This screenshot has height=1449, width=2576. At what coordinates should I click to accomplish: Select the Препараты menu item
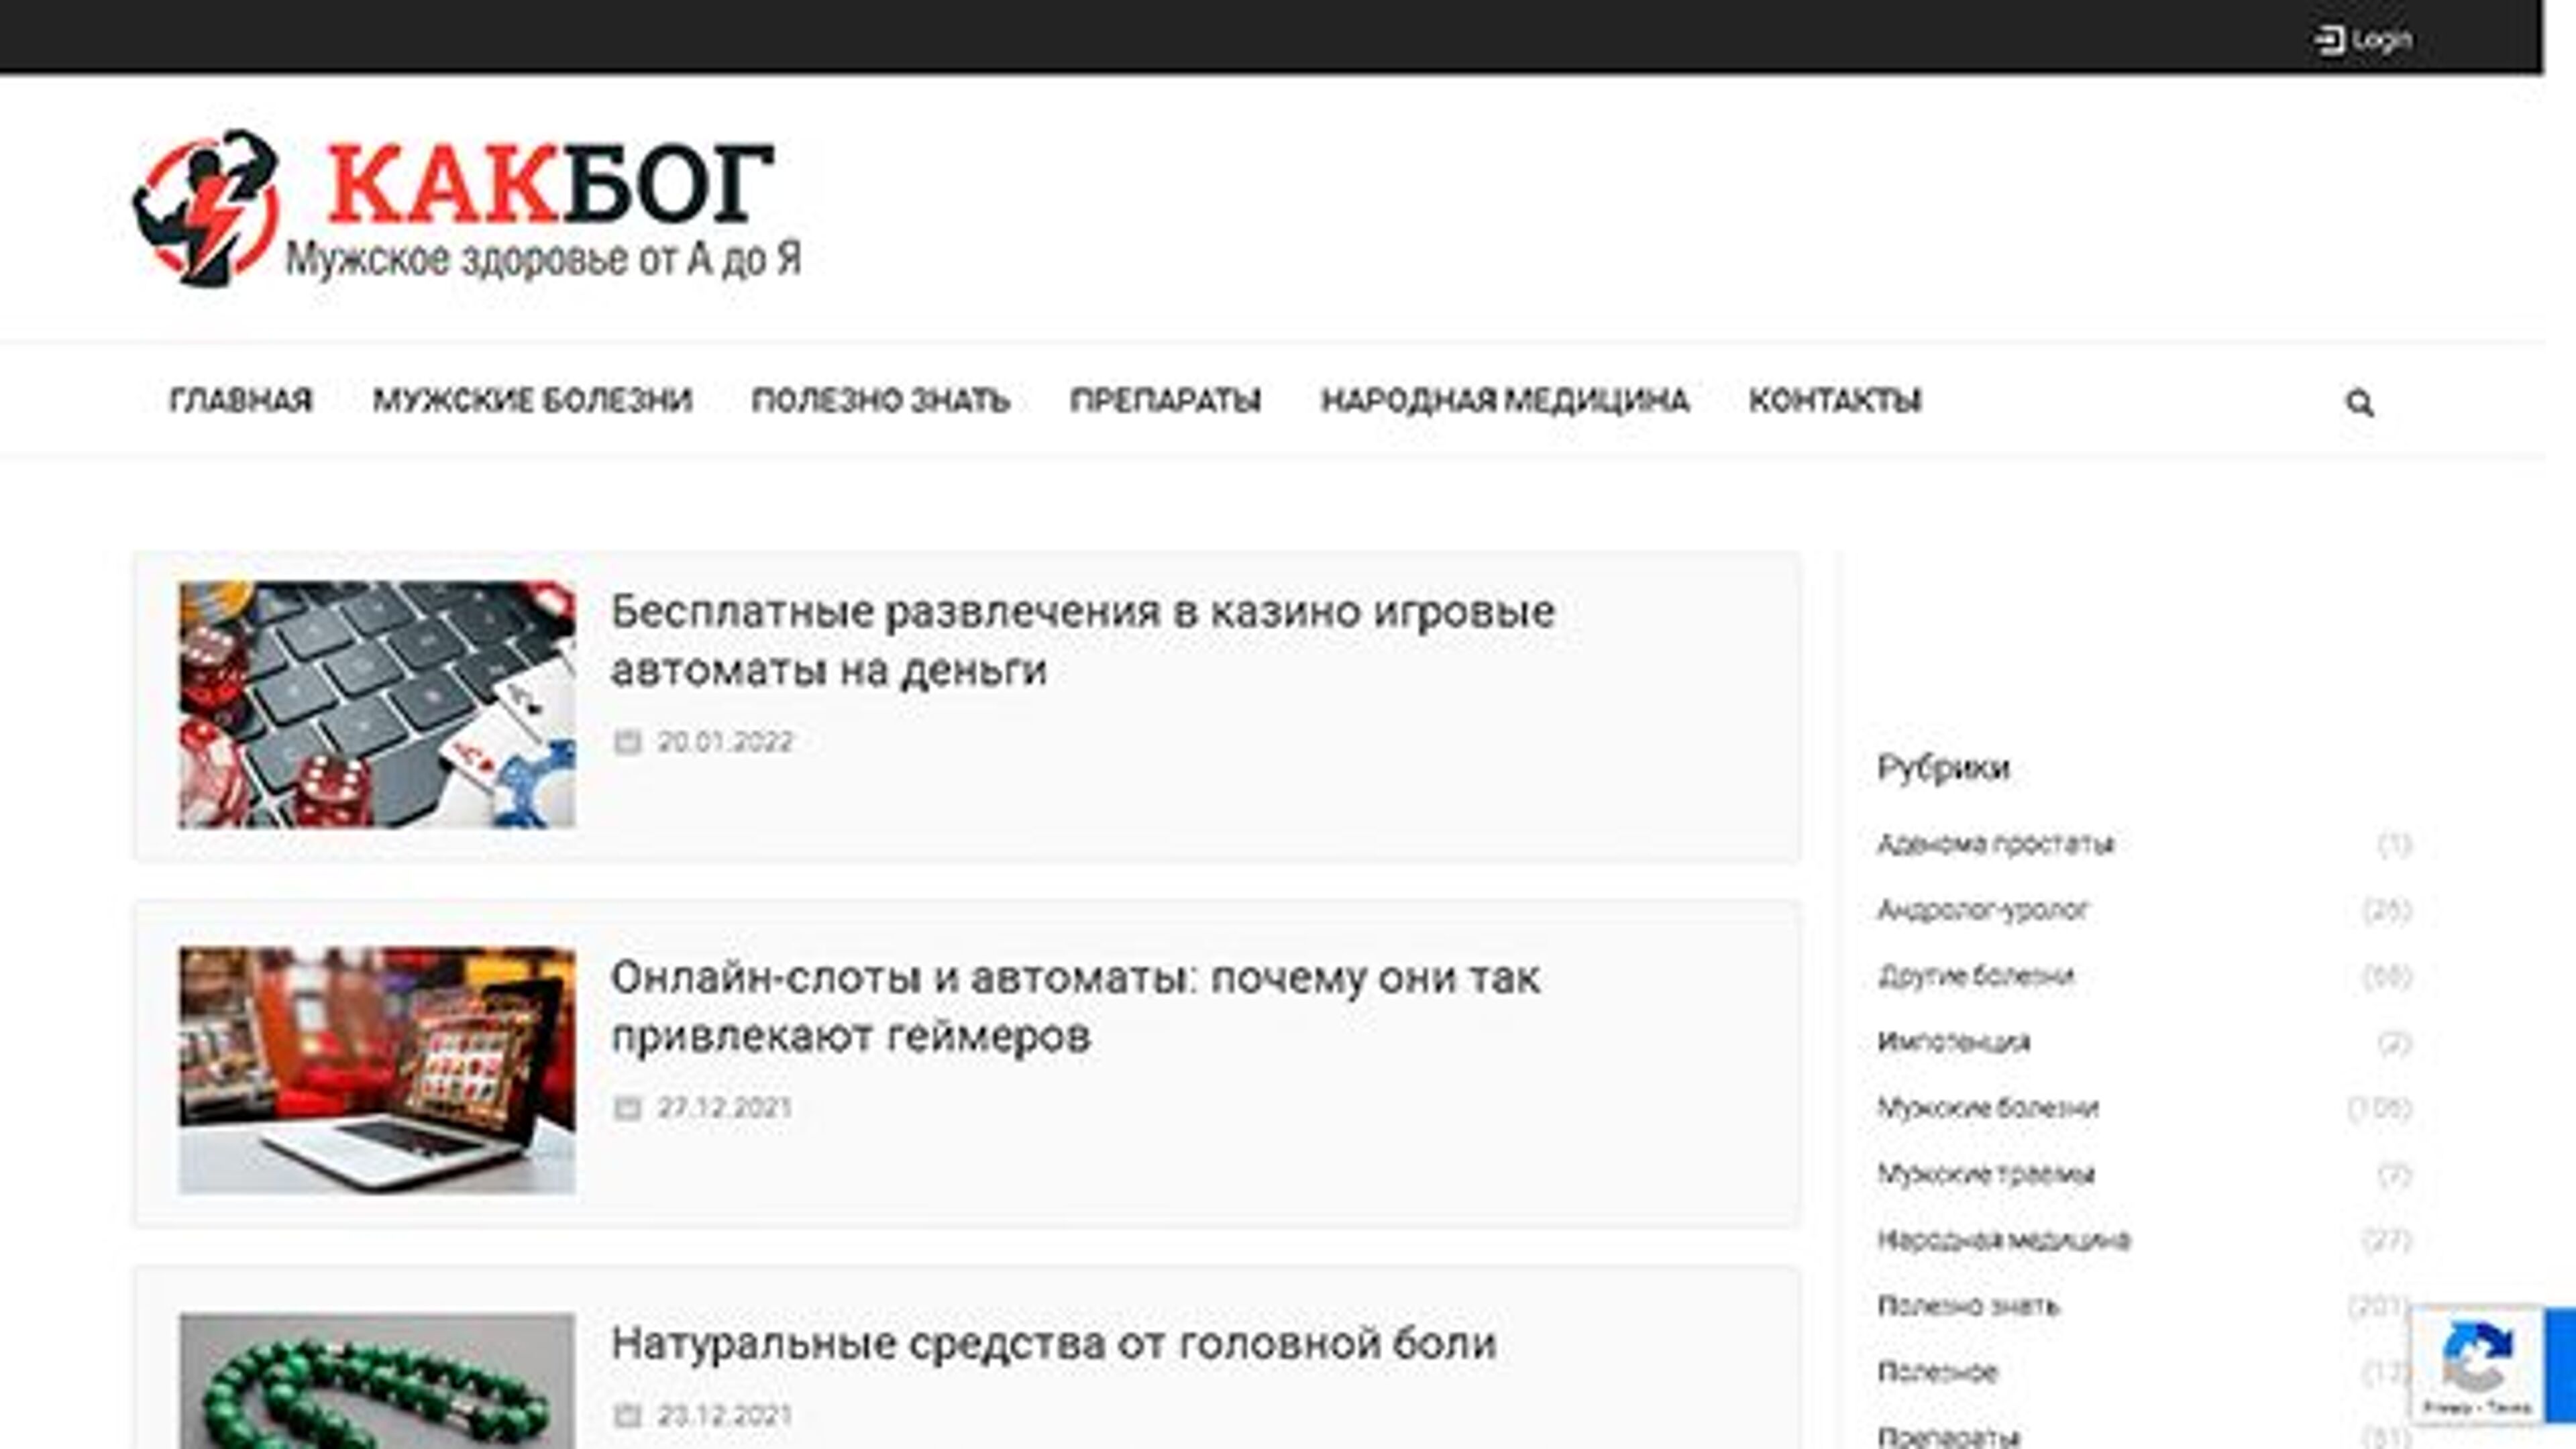click(1165, 401)
